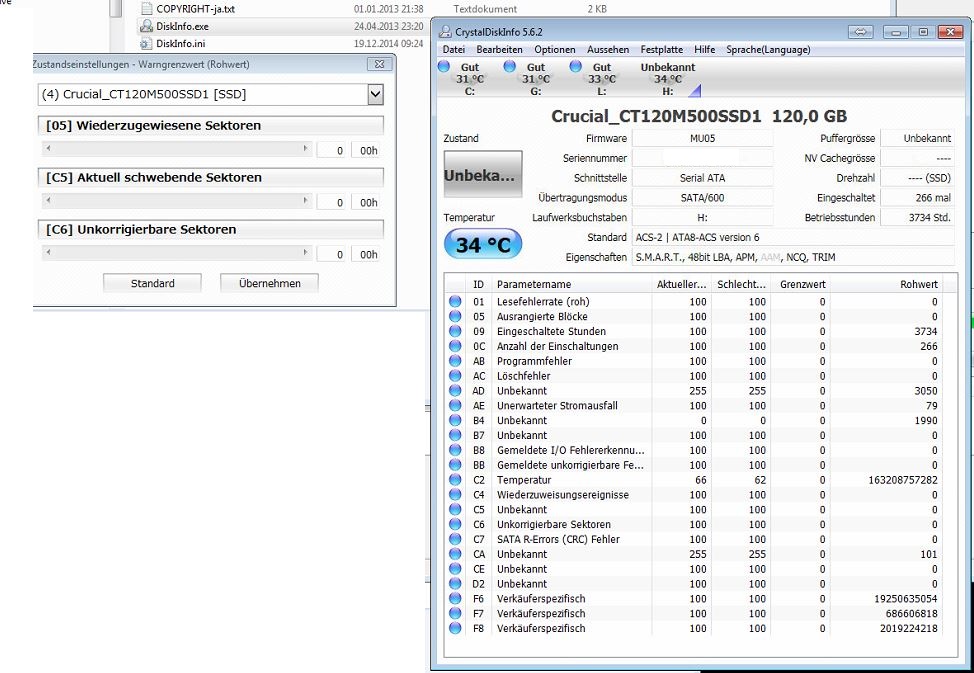Select the file DiskInfo.ini in Explorer
The width and height of the screenshot is (974, 673).
[x=181, y=43]
